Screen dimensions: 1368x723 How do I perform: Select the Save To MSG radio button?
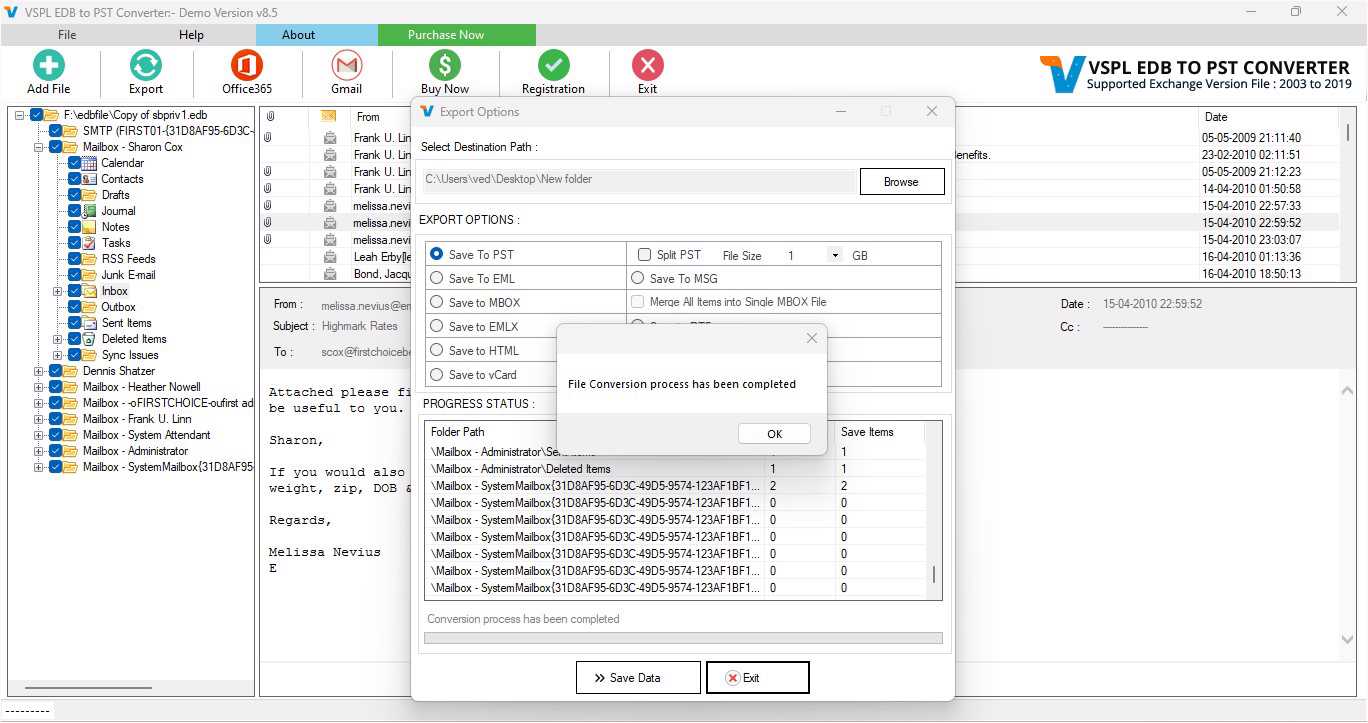637,278
